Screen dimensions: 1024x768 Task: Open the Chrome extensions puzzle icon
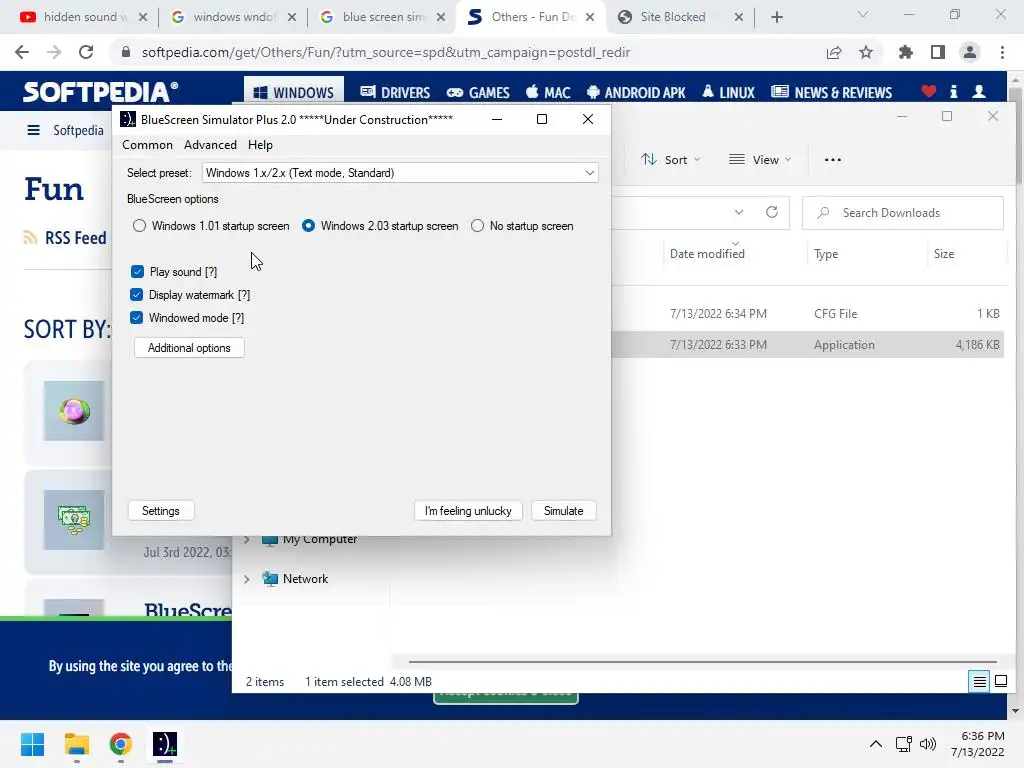(x=906, y=52)
